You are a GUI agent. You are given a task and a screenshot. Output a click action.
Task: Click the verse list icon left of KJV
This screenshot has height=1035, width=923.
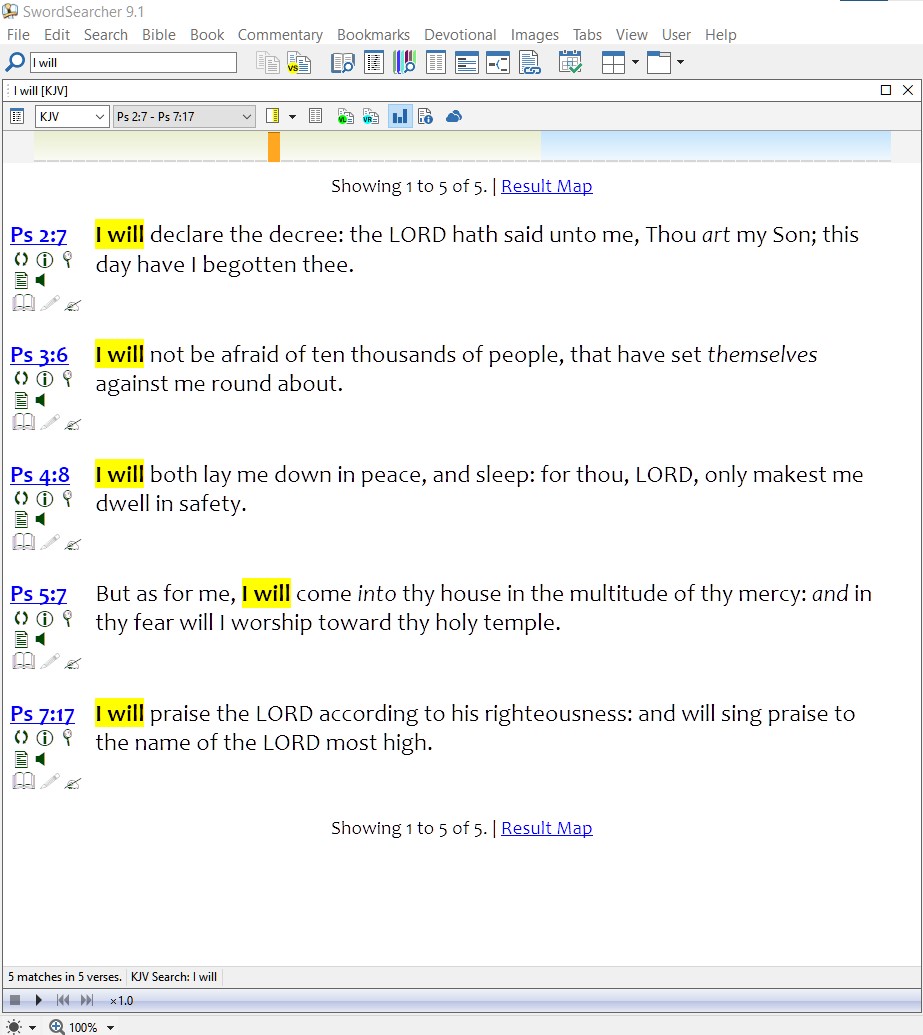click(x=17, y=117)
